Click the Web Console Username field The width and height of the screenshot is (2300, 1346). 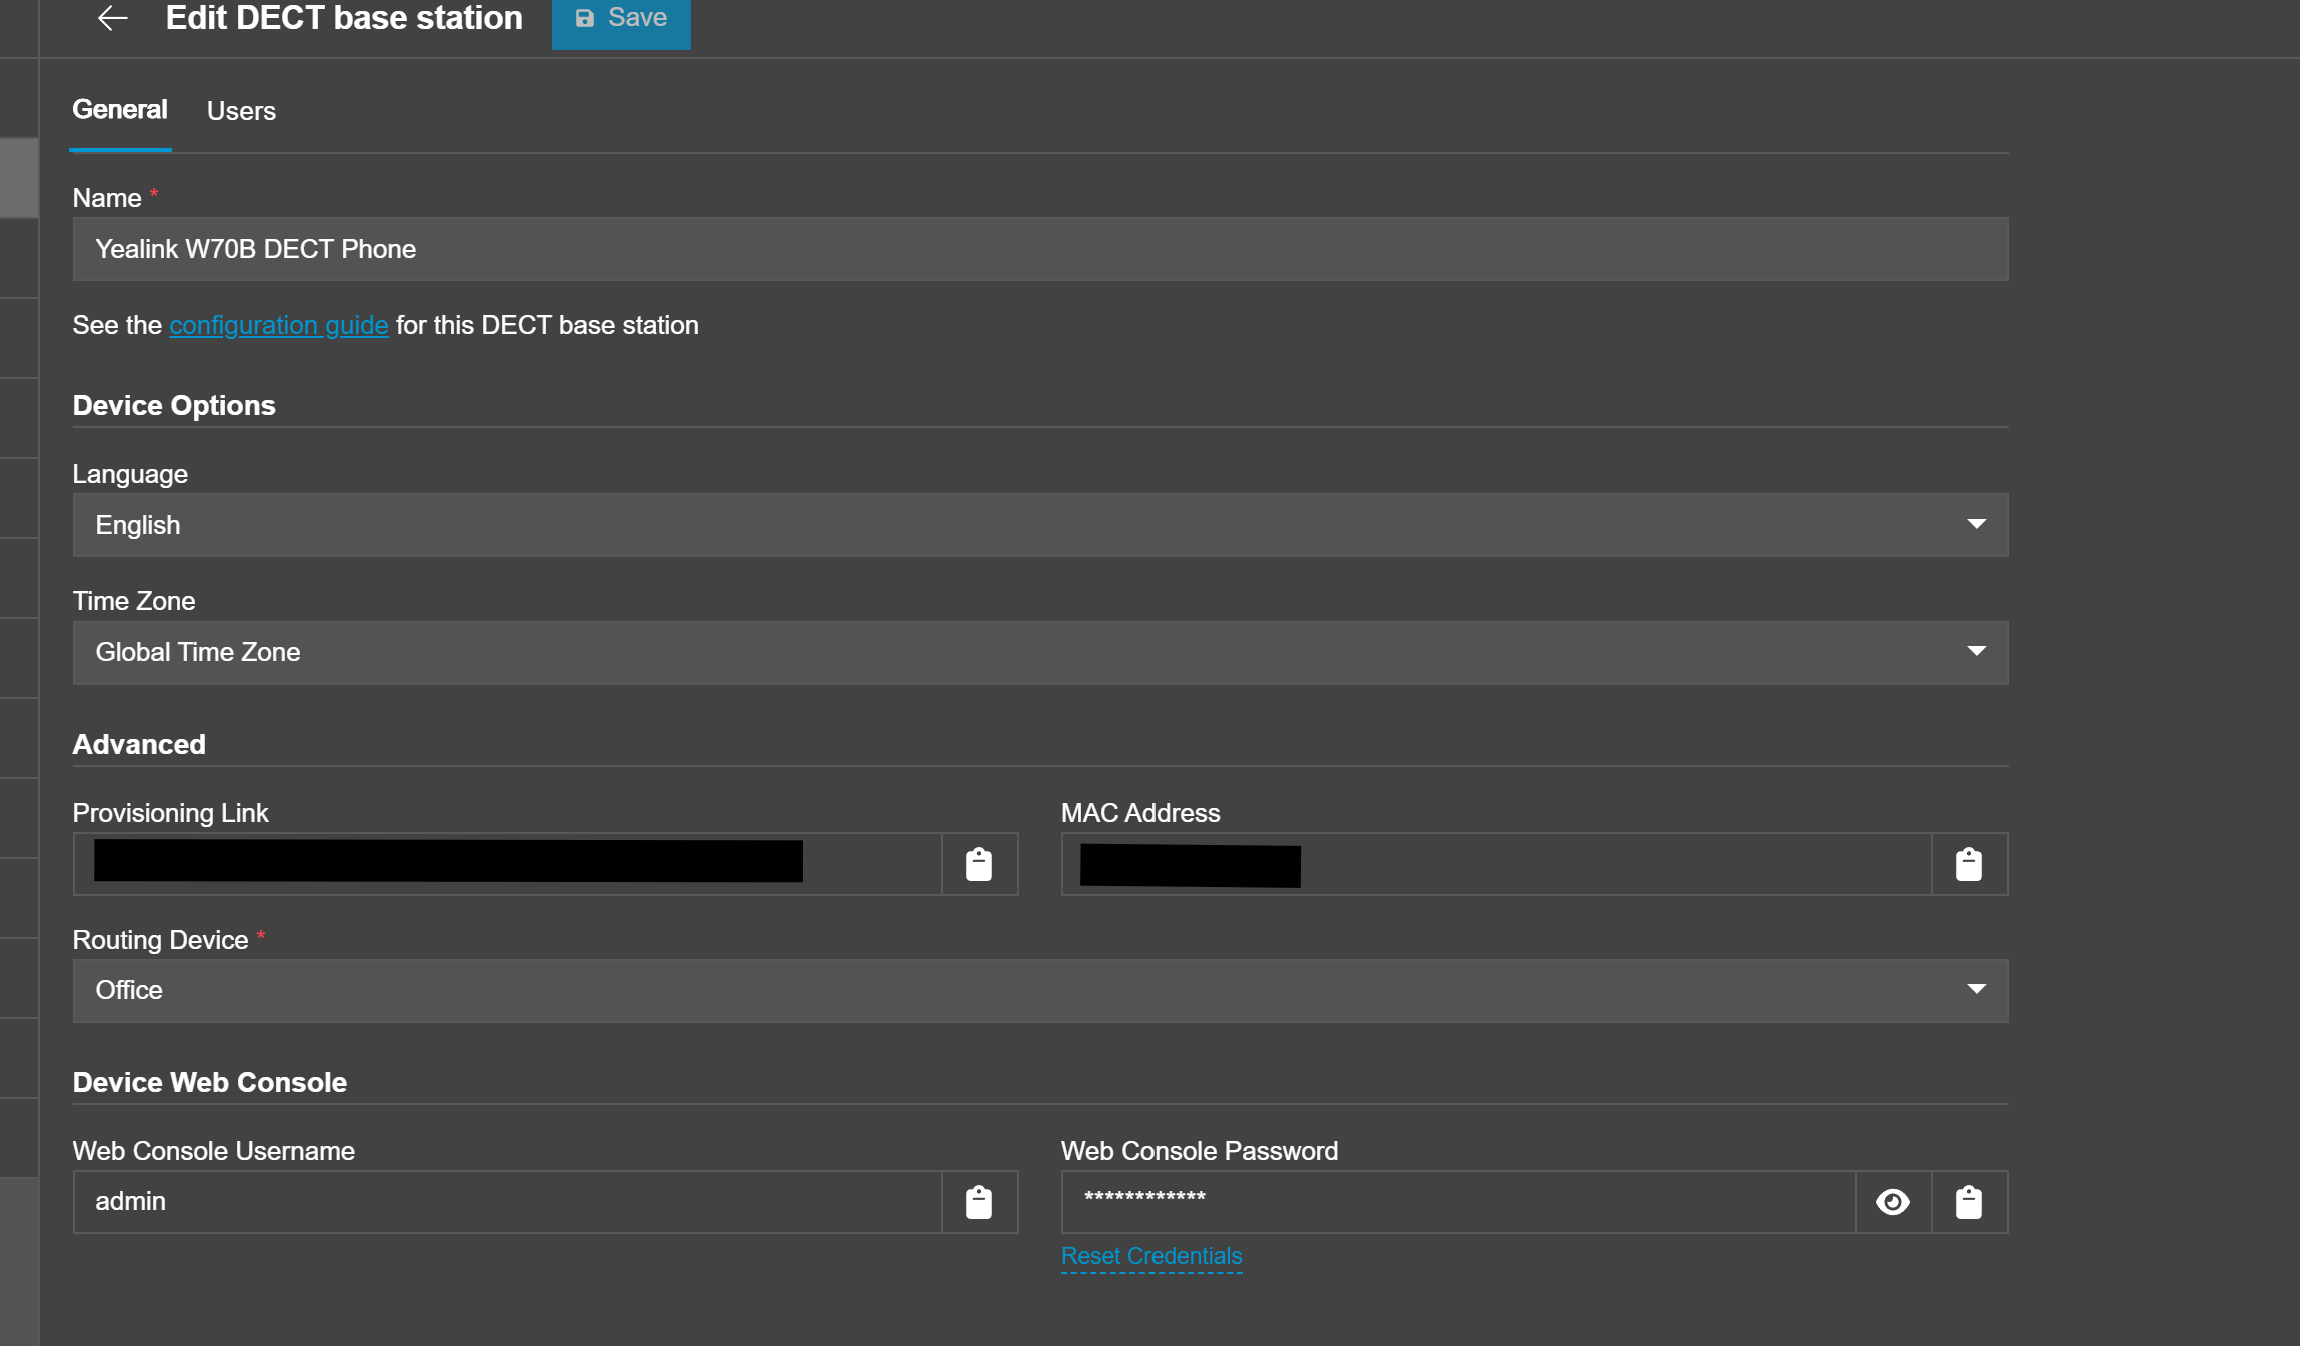coord(507,1202)
